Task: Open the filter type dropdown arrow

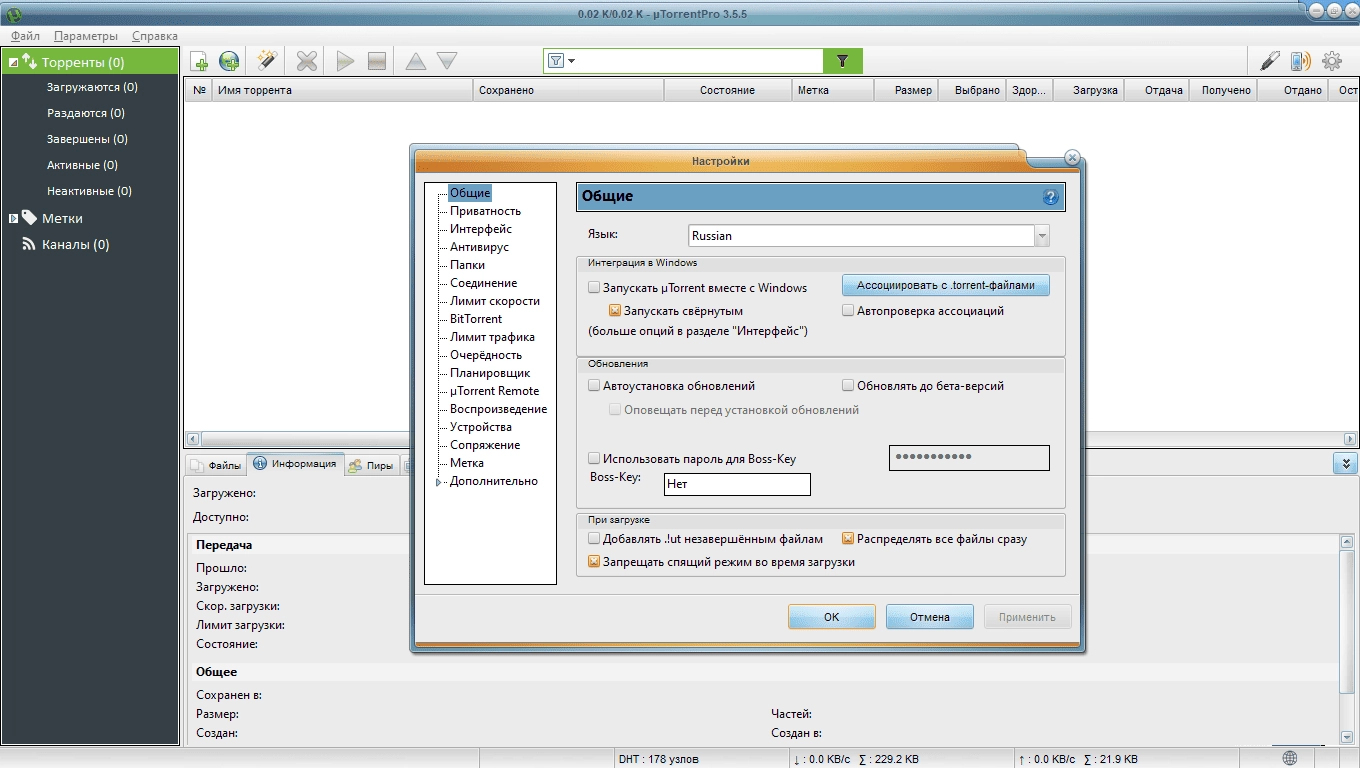Action: (x=572, y=61)
